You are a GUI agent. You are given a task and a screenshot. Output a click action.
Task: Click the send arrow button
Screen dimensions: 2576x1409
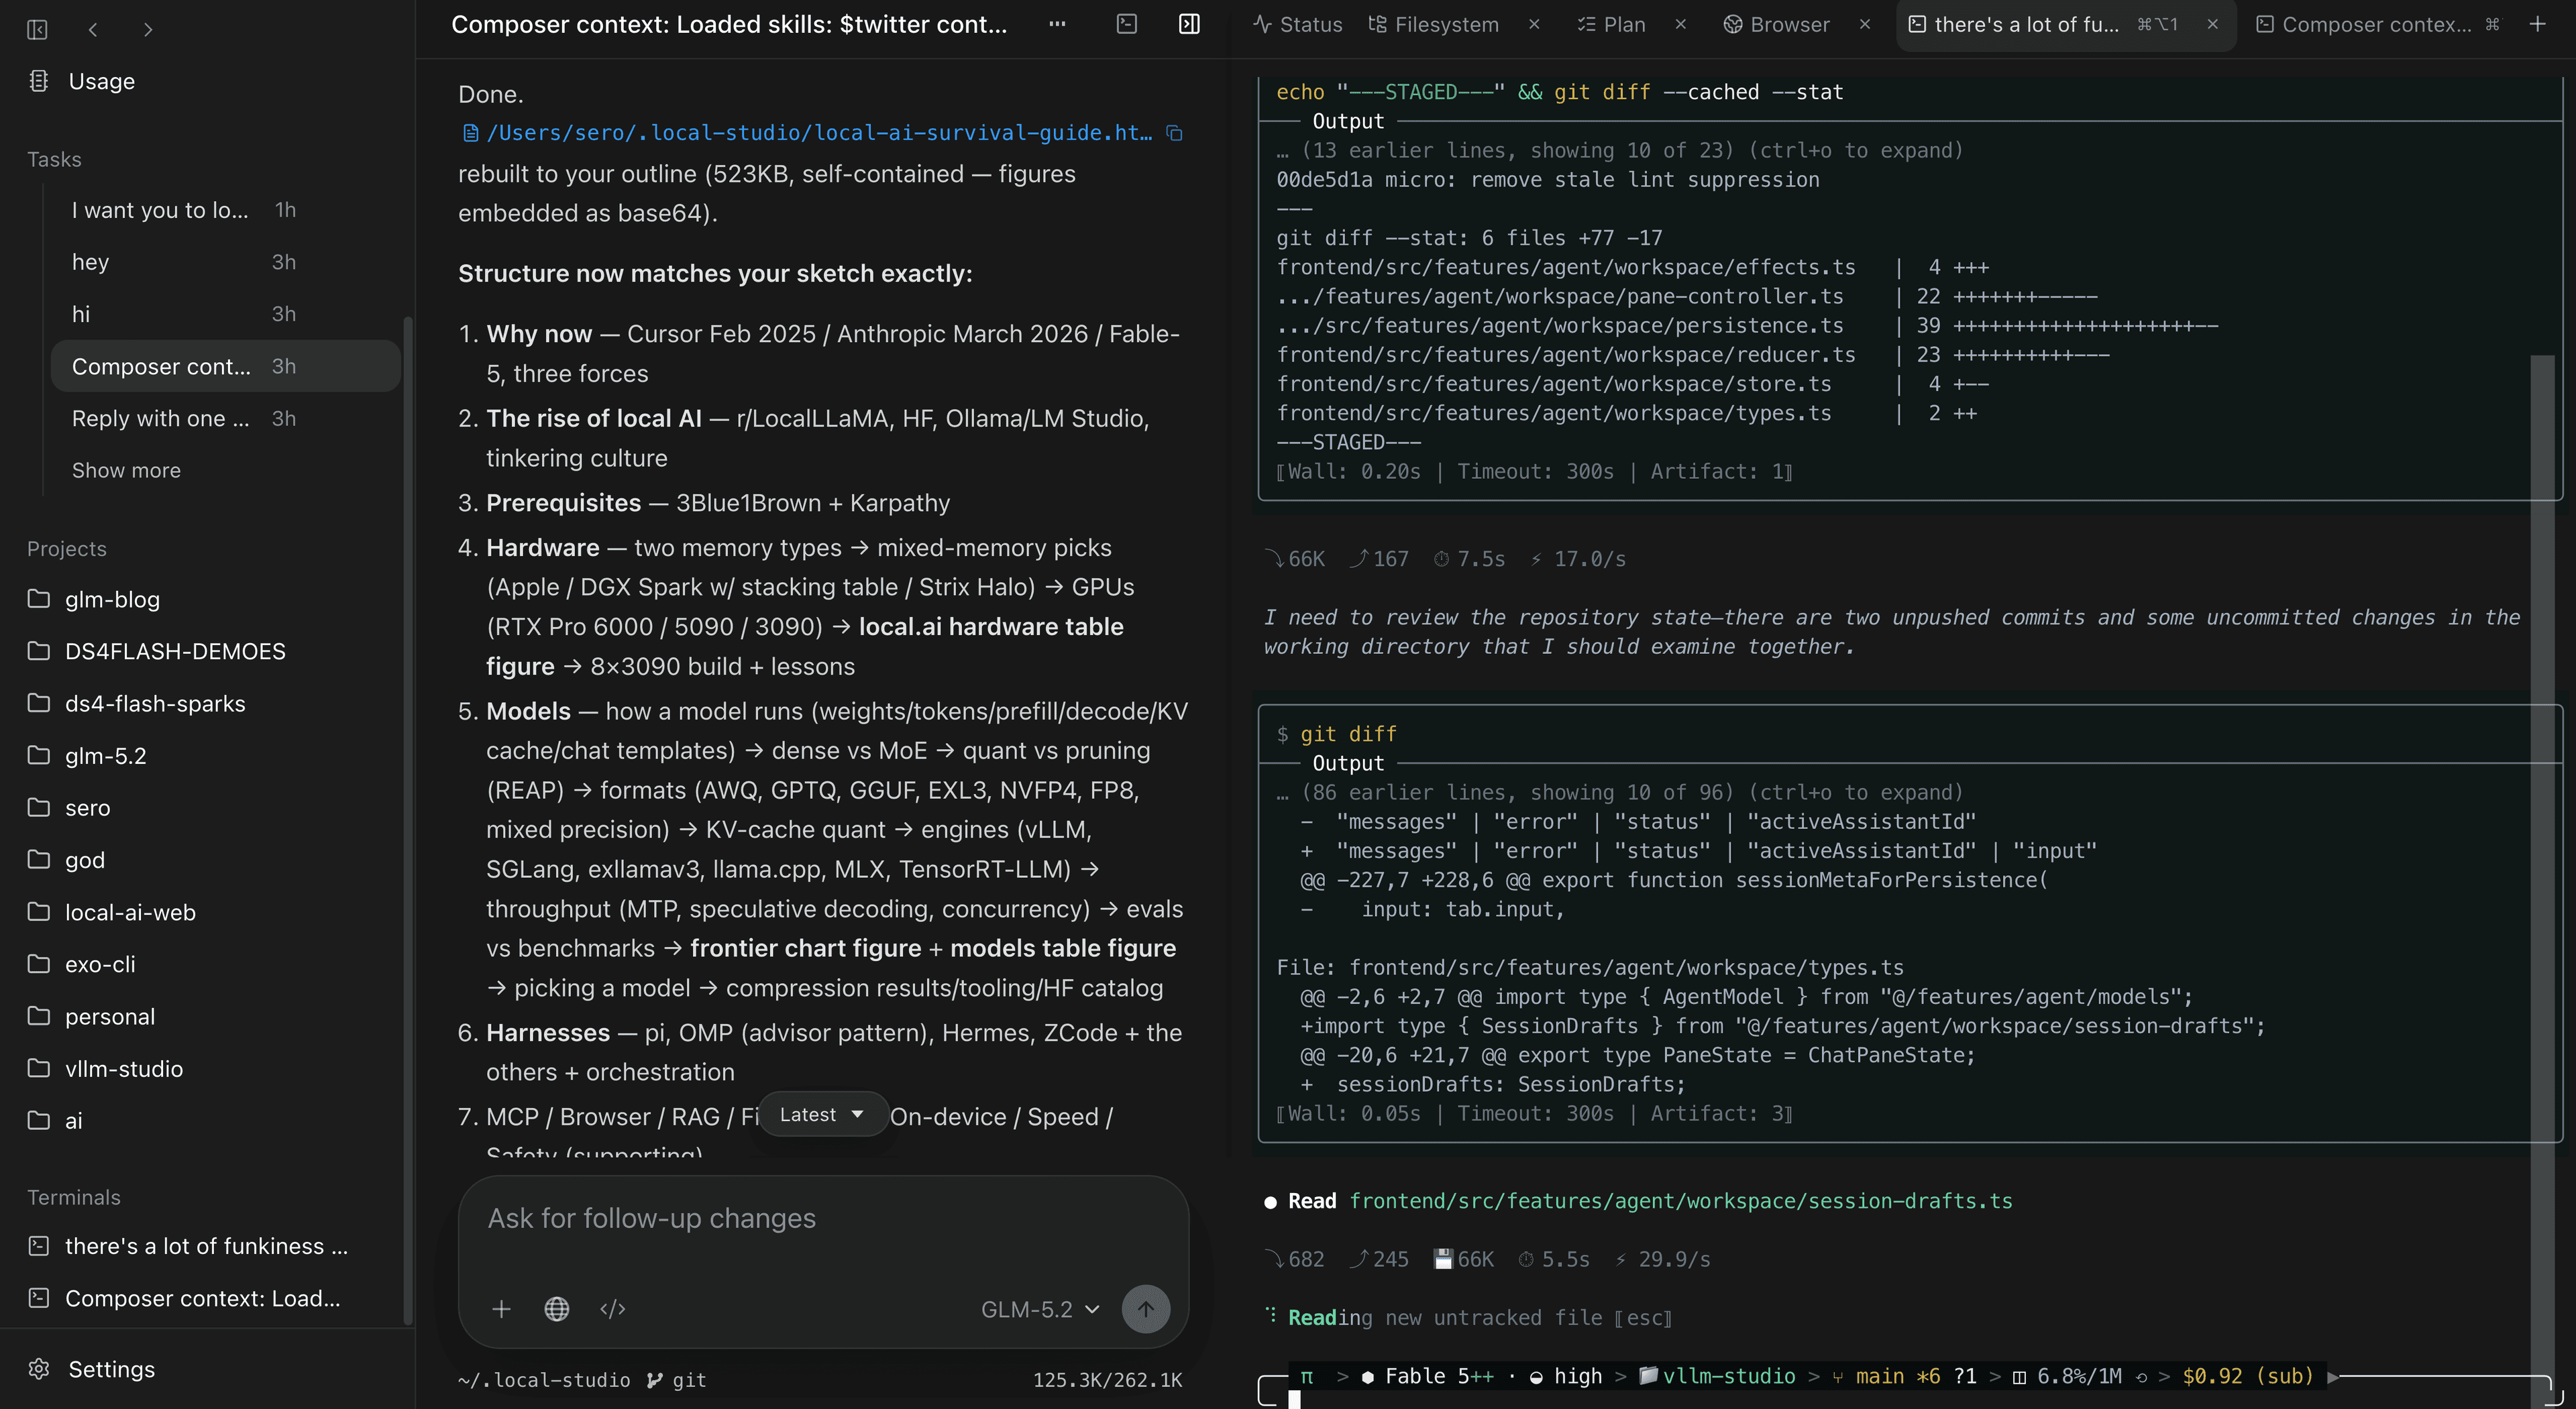[1146, 1309]
